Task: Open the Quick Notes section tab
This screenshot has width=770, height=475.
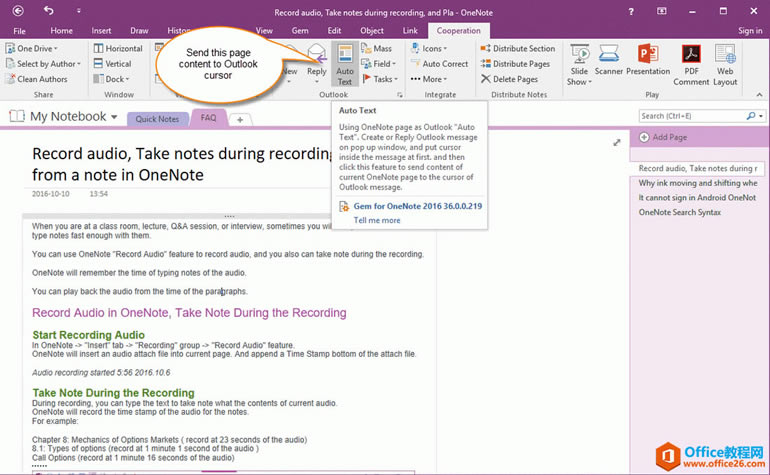Action: click(x=157, y=119)
